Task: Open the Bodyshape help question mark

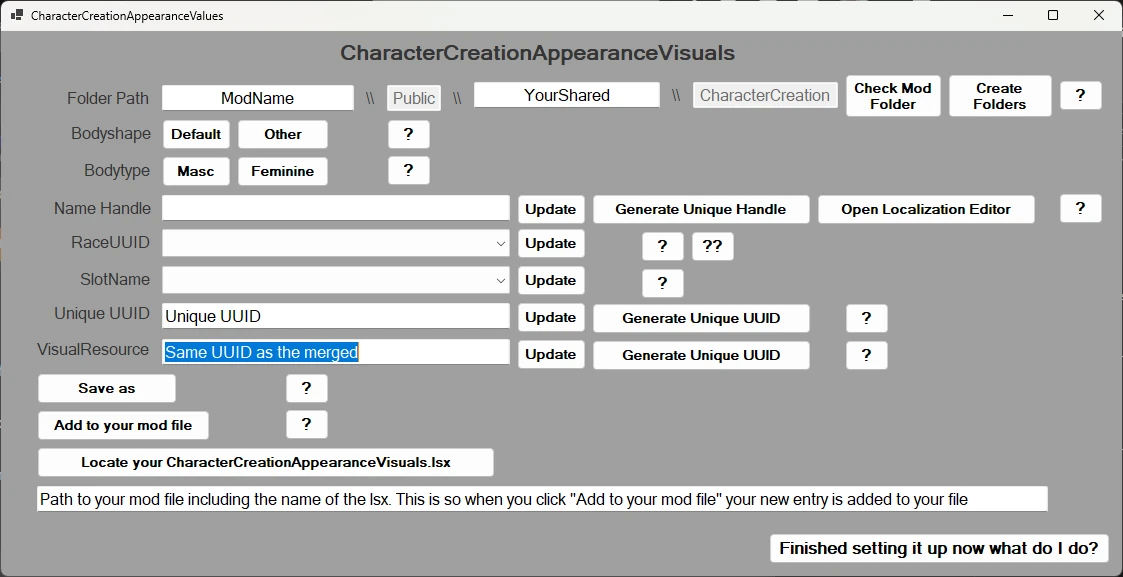Action: 408,134
